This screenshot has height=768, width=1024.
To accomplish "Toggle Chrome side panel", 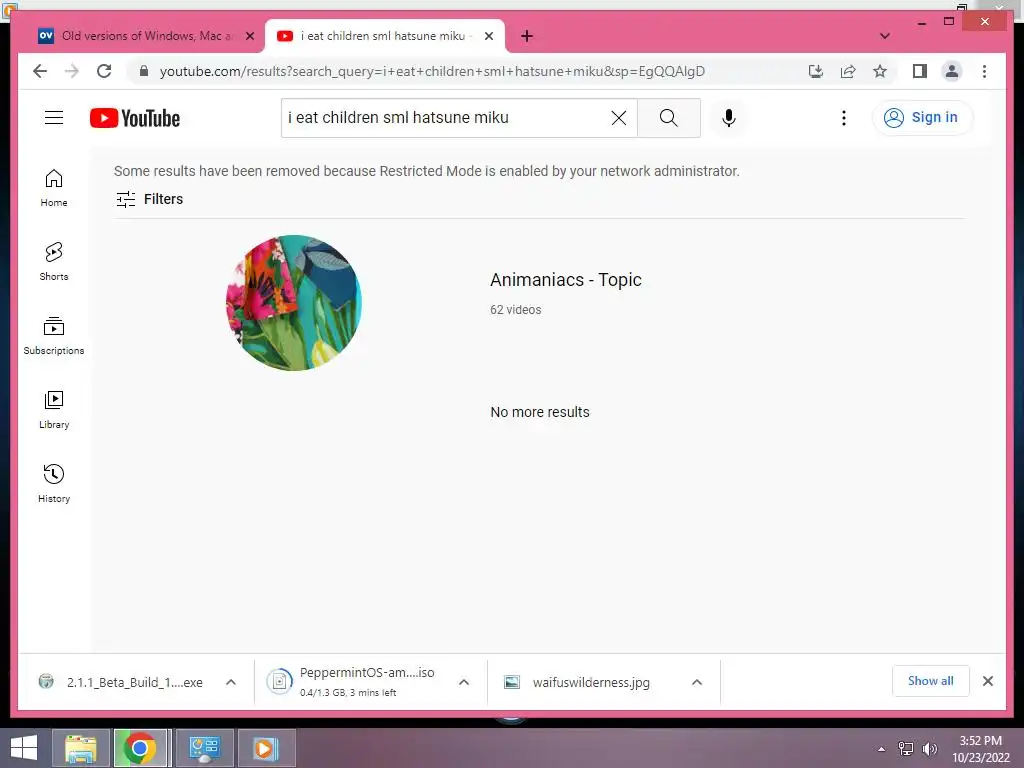I will [920, 71].
